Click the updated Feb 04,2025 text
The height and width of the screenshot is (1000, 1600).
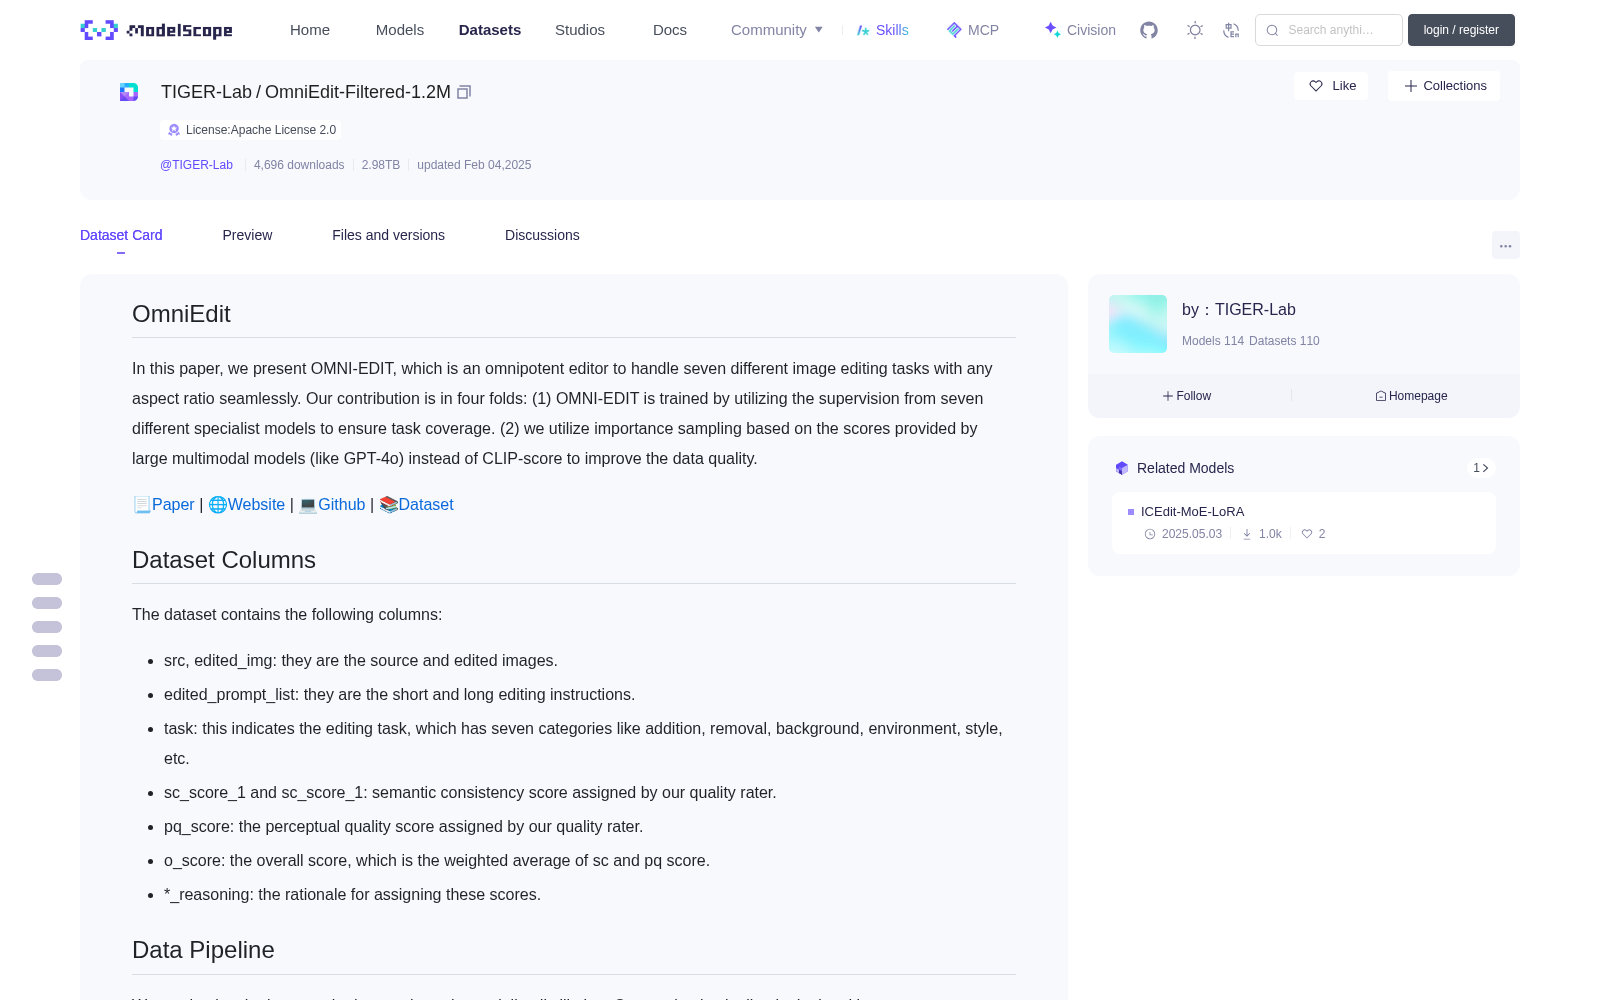click(474, 165)
